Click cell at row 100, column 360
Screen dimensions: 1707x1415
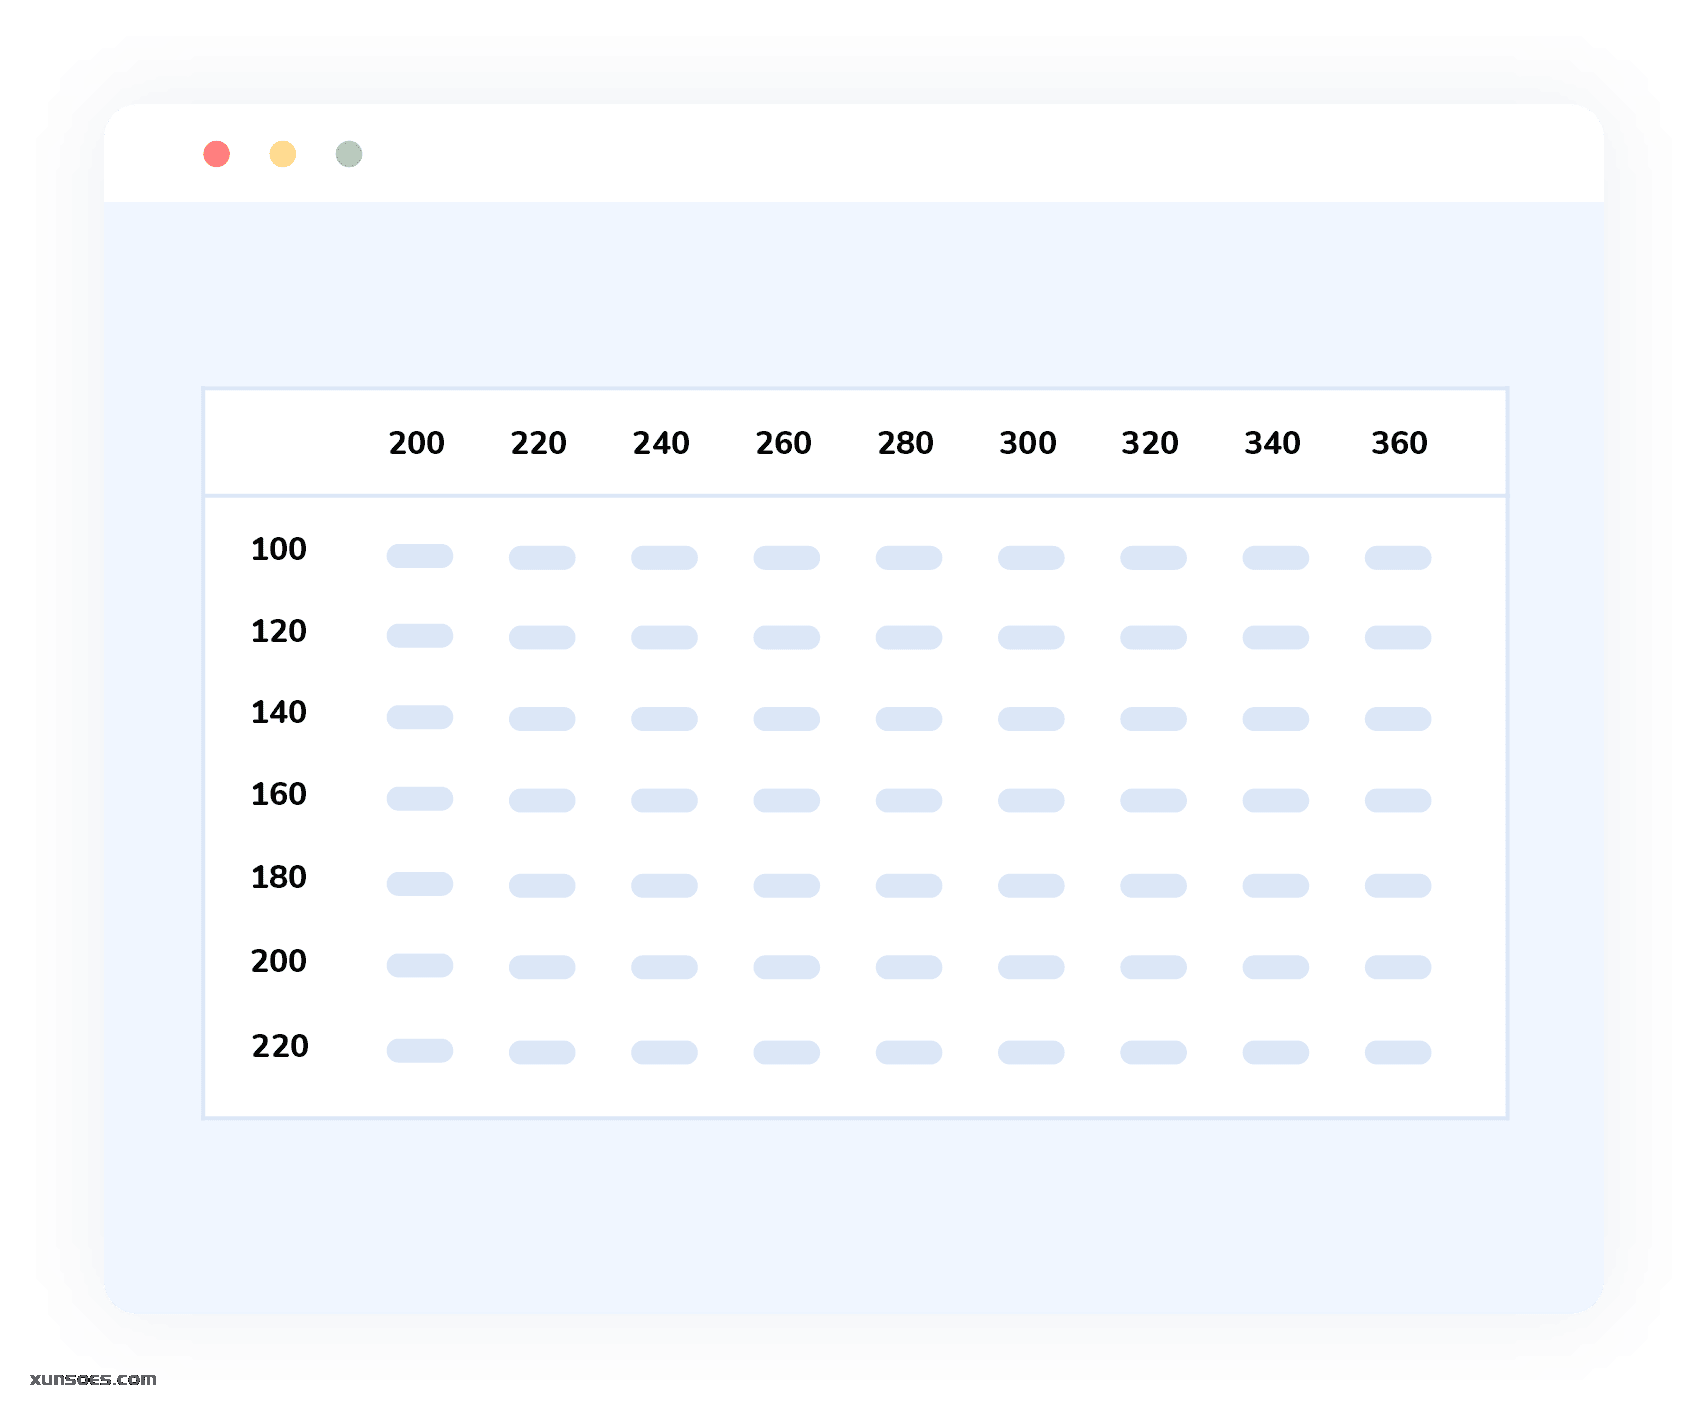point(1398,558)
